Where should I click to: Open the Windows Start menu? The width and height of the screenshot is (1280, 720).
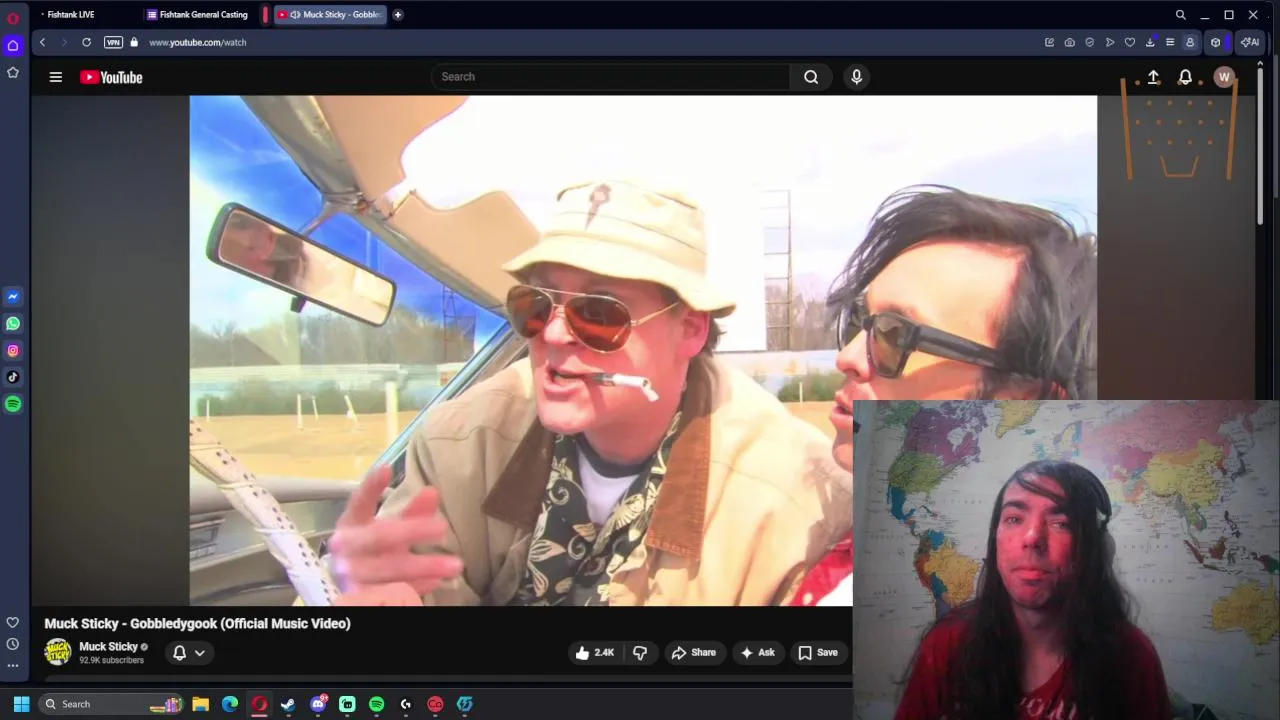coord(21,704)
